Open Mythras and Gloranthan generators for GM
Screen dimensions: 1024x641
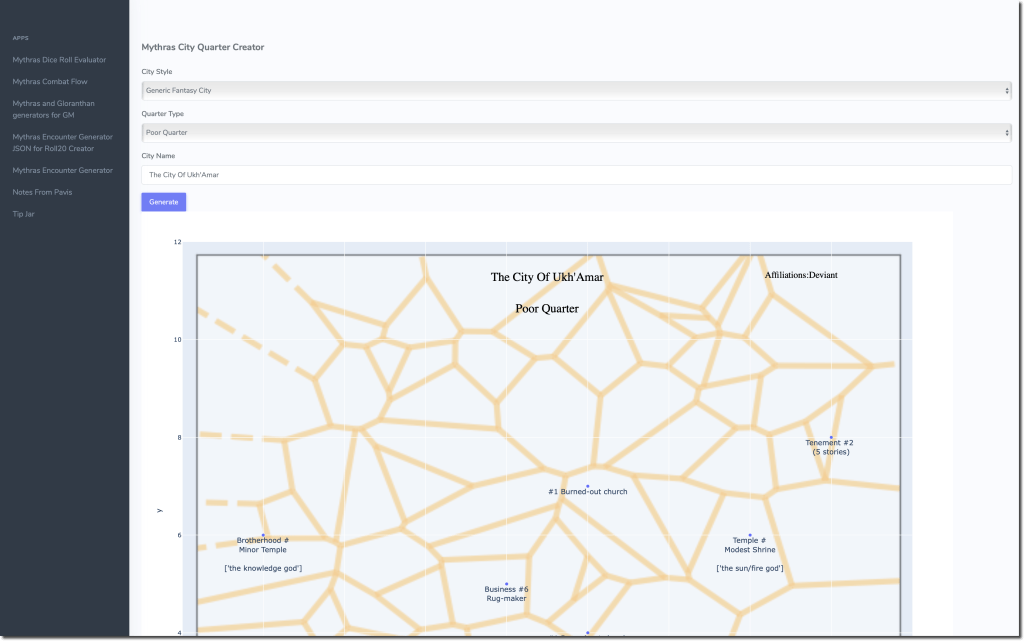[x=59, y=109]
